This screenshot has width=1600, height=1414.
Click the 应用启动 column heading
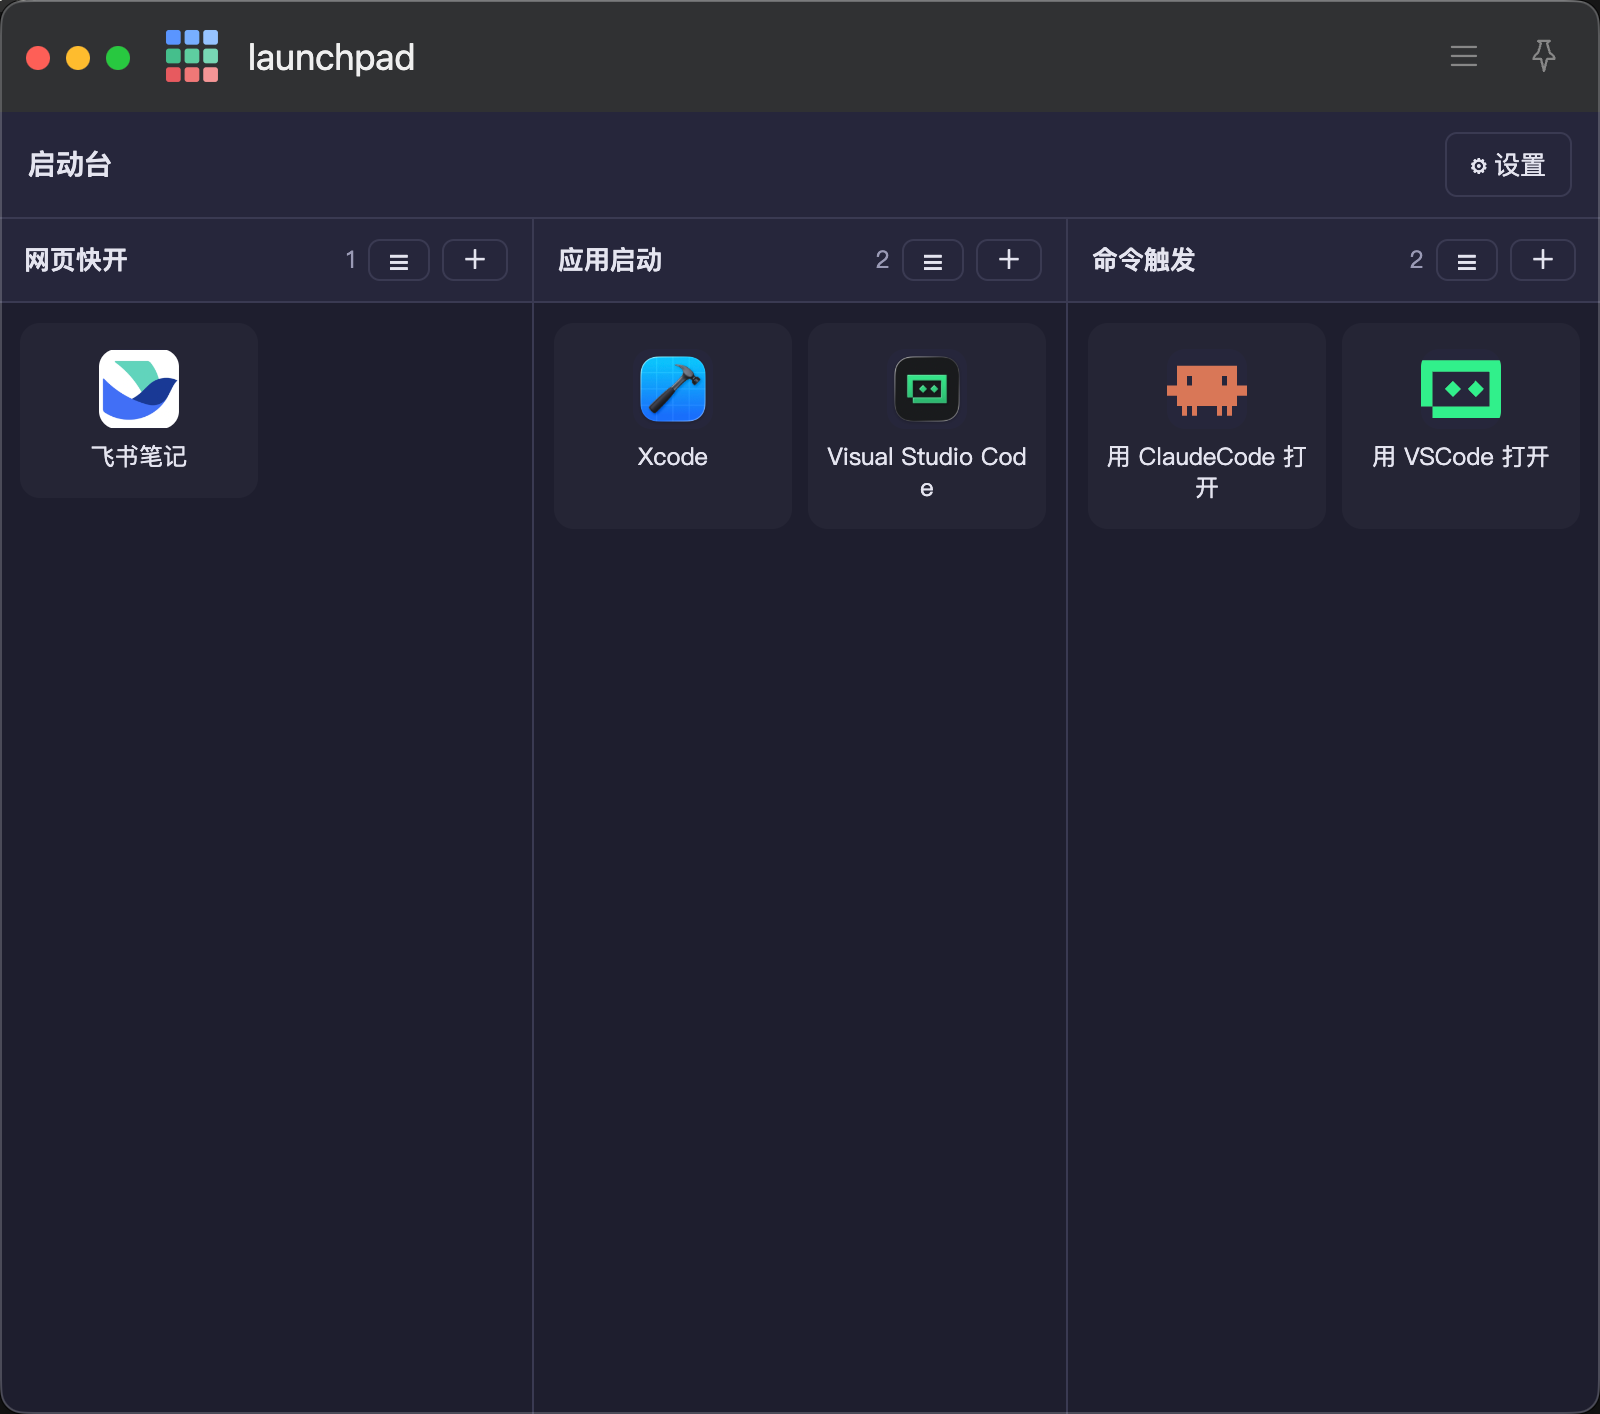click(610, 260)
